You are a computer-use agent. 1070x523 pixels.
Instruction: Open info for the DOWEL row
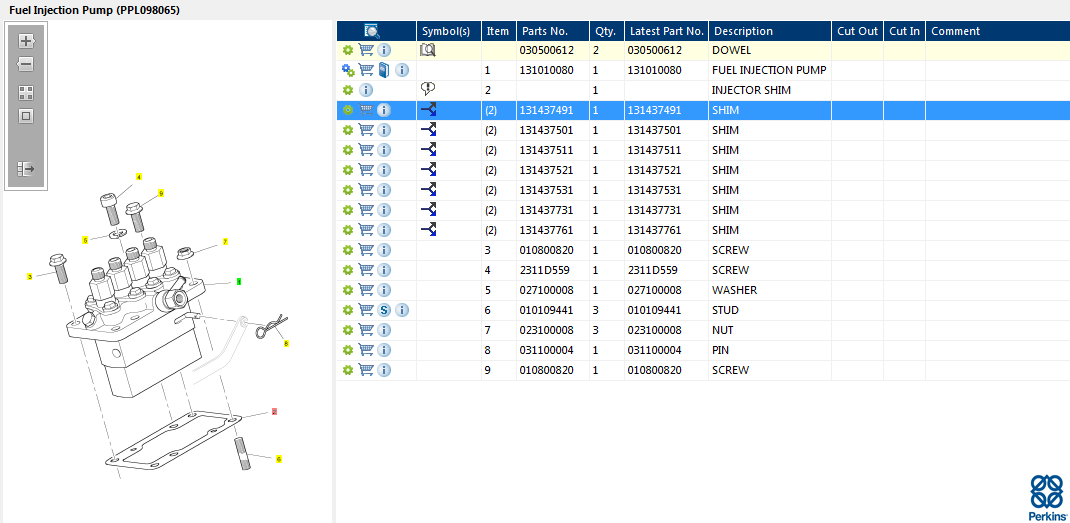[x=384, y=50]
